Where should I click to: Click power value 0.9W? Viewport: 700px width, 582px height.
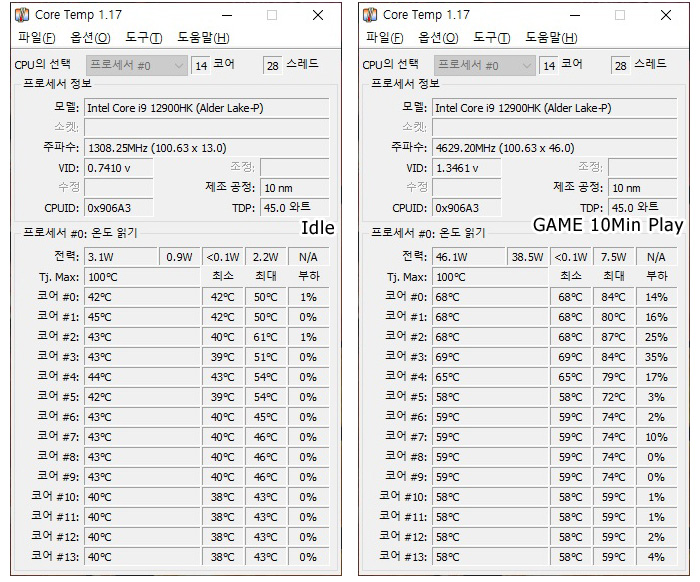coord(179,257)
